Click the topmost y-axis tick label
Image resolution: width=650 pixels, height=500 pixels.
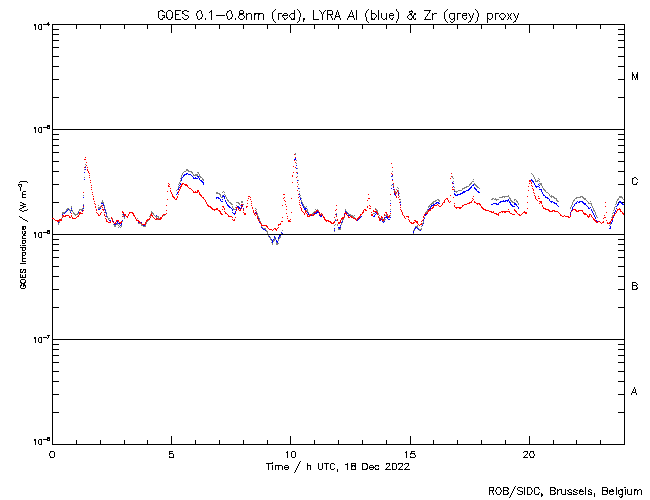pyautogui.click(x=40, y=25)
